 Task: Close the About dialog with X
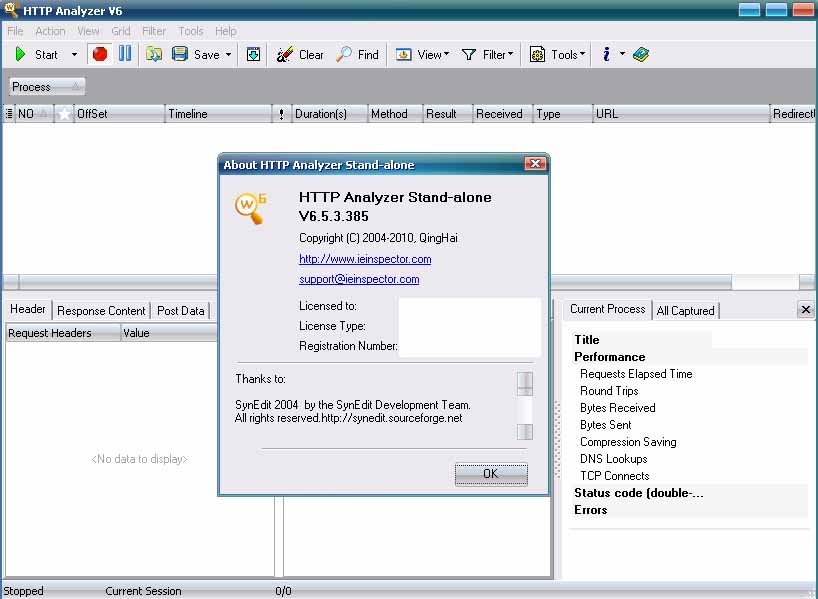[535, 164]
